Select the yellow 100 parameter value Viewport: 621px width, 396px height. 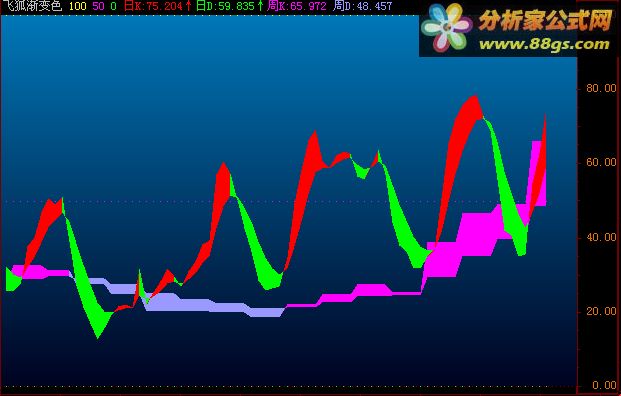77,6
